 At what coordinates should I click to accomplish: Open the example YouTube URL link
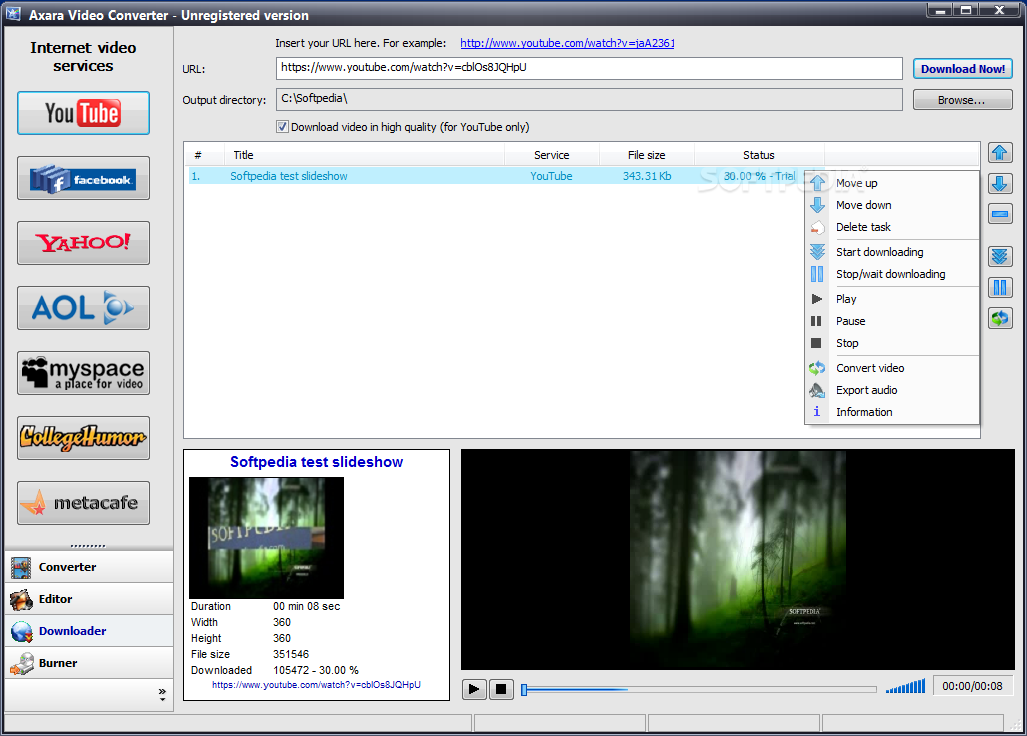tap(567, 43)
